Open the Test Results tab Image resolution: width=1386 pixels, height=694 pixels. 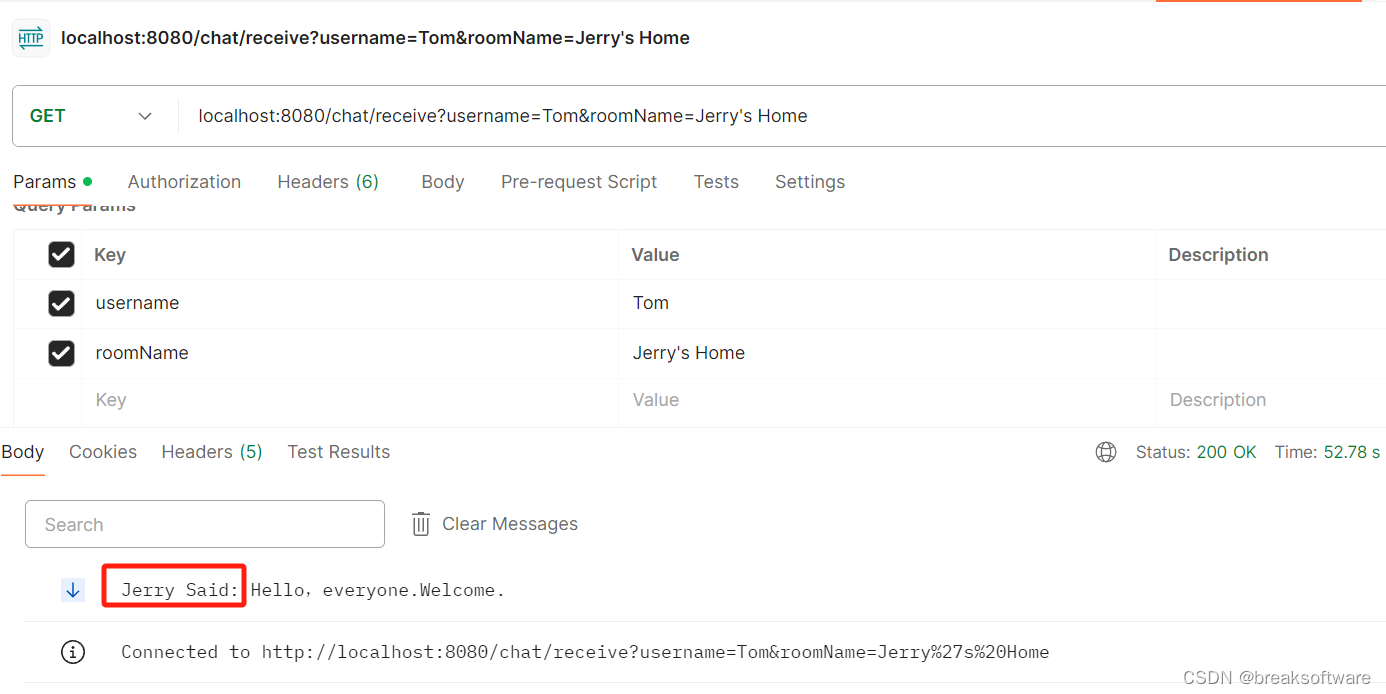338,452
